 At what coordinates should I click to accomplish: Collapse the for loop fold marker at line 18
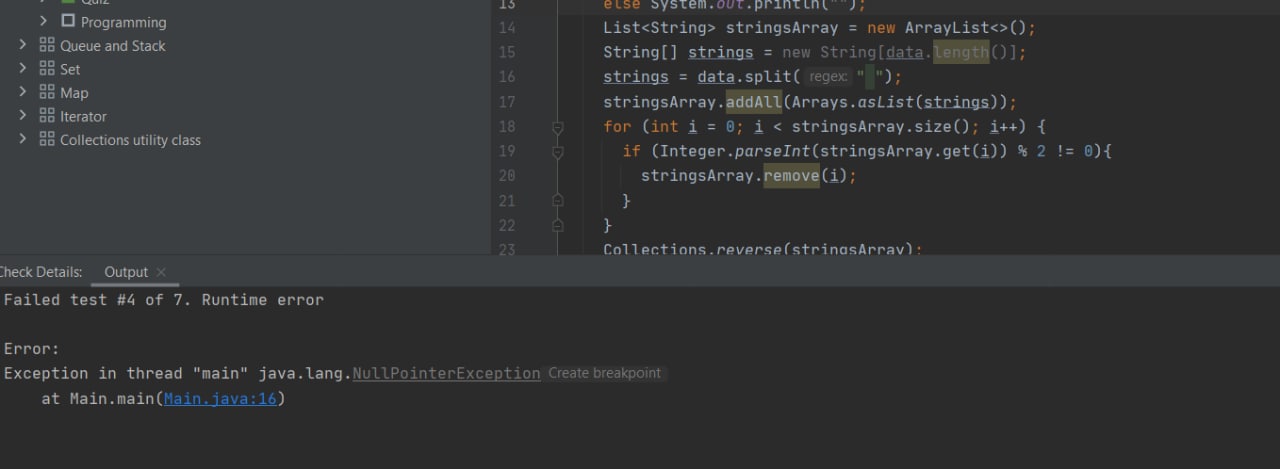click(558, 127)
